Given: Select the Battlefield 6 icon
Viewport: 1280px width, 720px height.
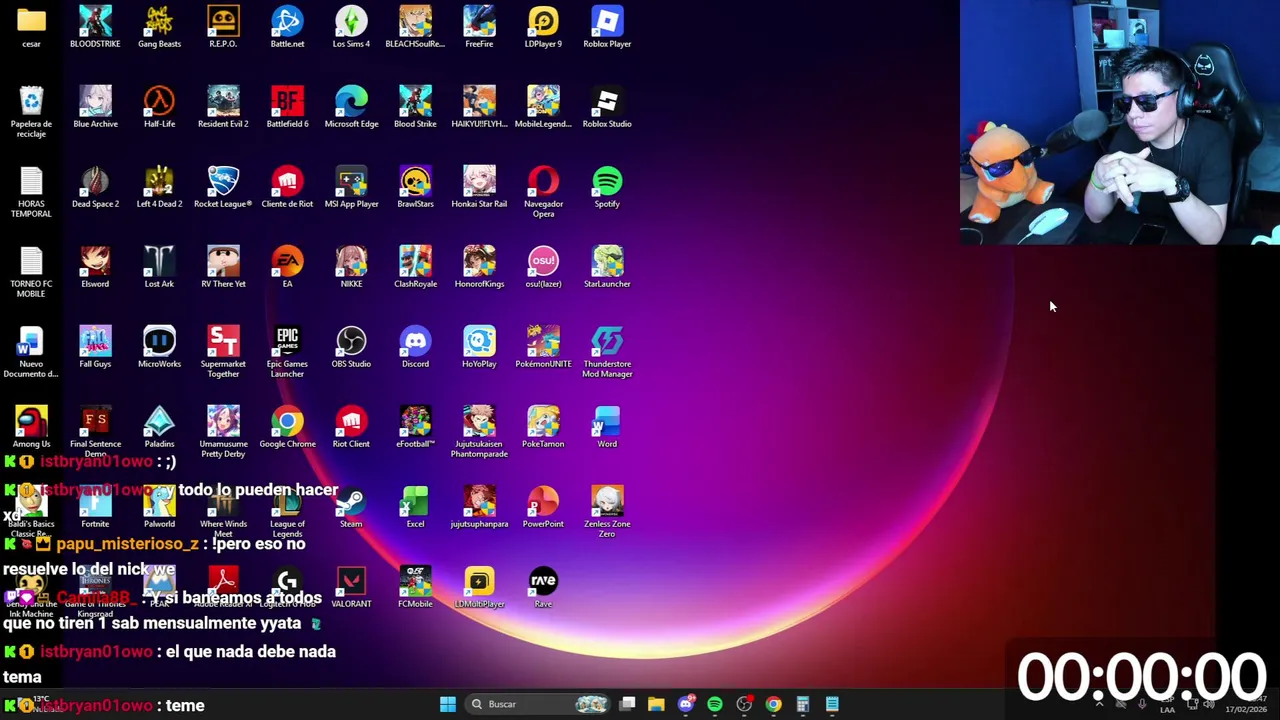Looking at the screenshot, I should [287, 107].
